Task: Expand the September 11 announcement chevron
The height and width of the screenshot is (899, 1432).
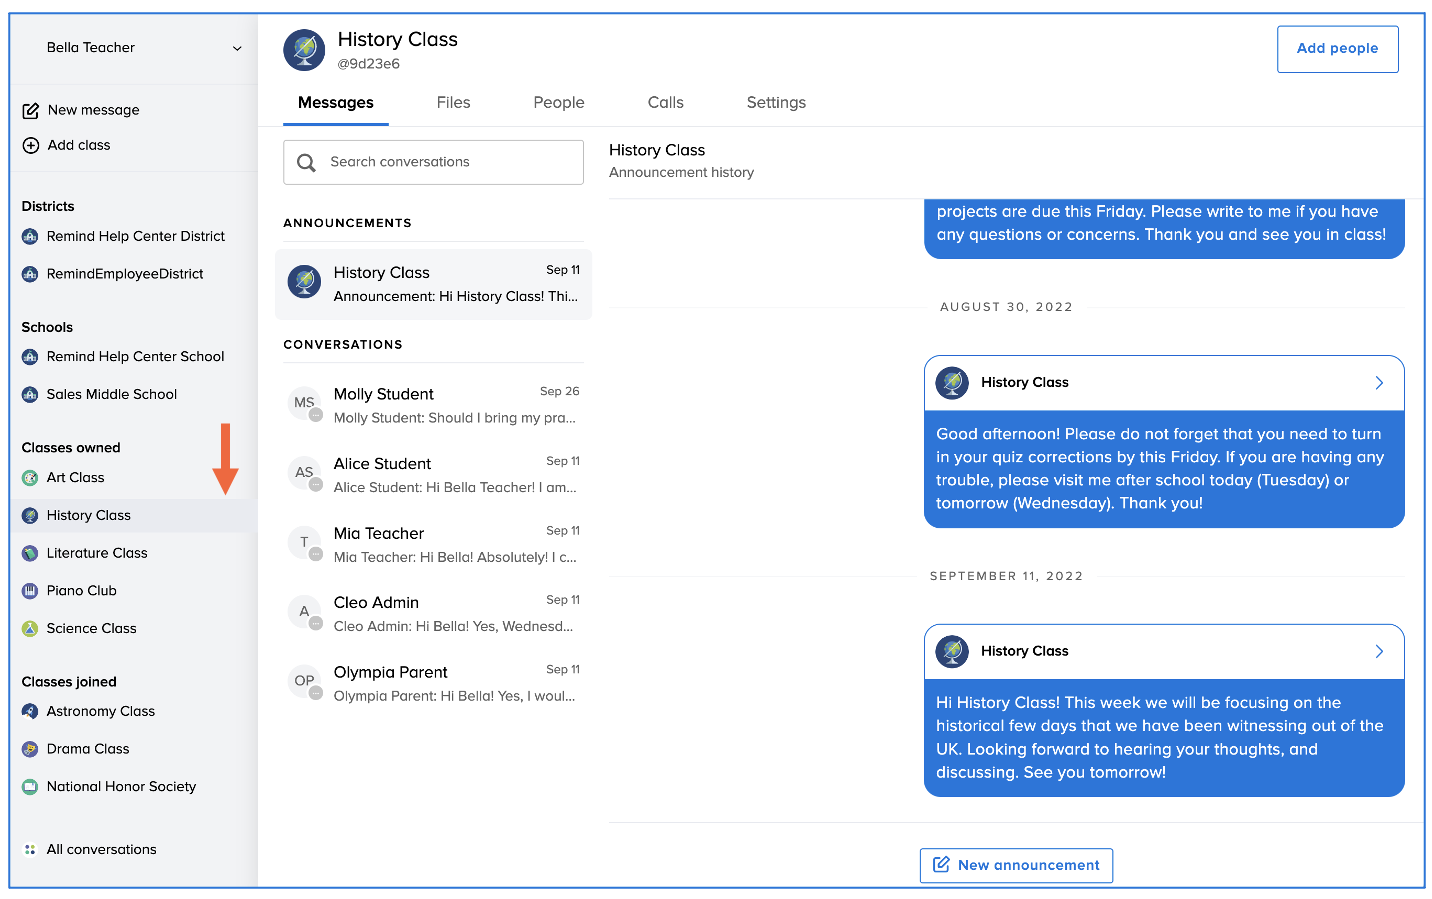Action: (x=1379, y=652)
